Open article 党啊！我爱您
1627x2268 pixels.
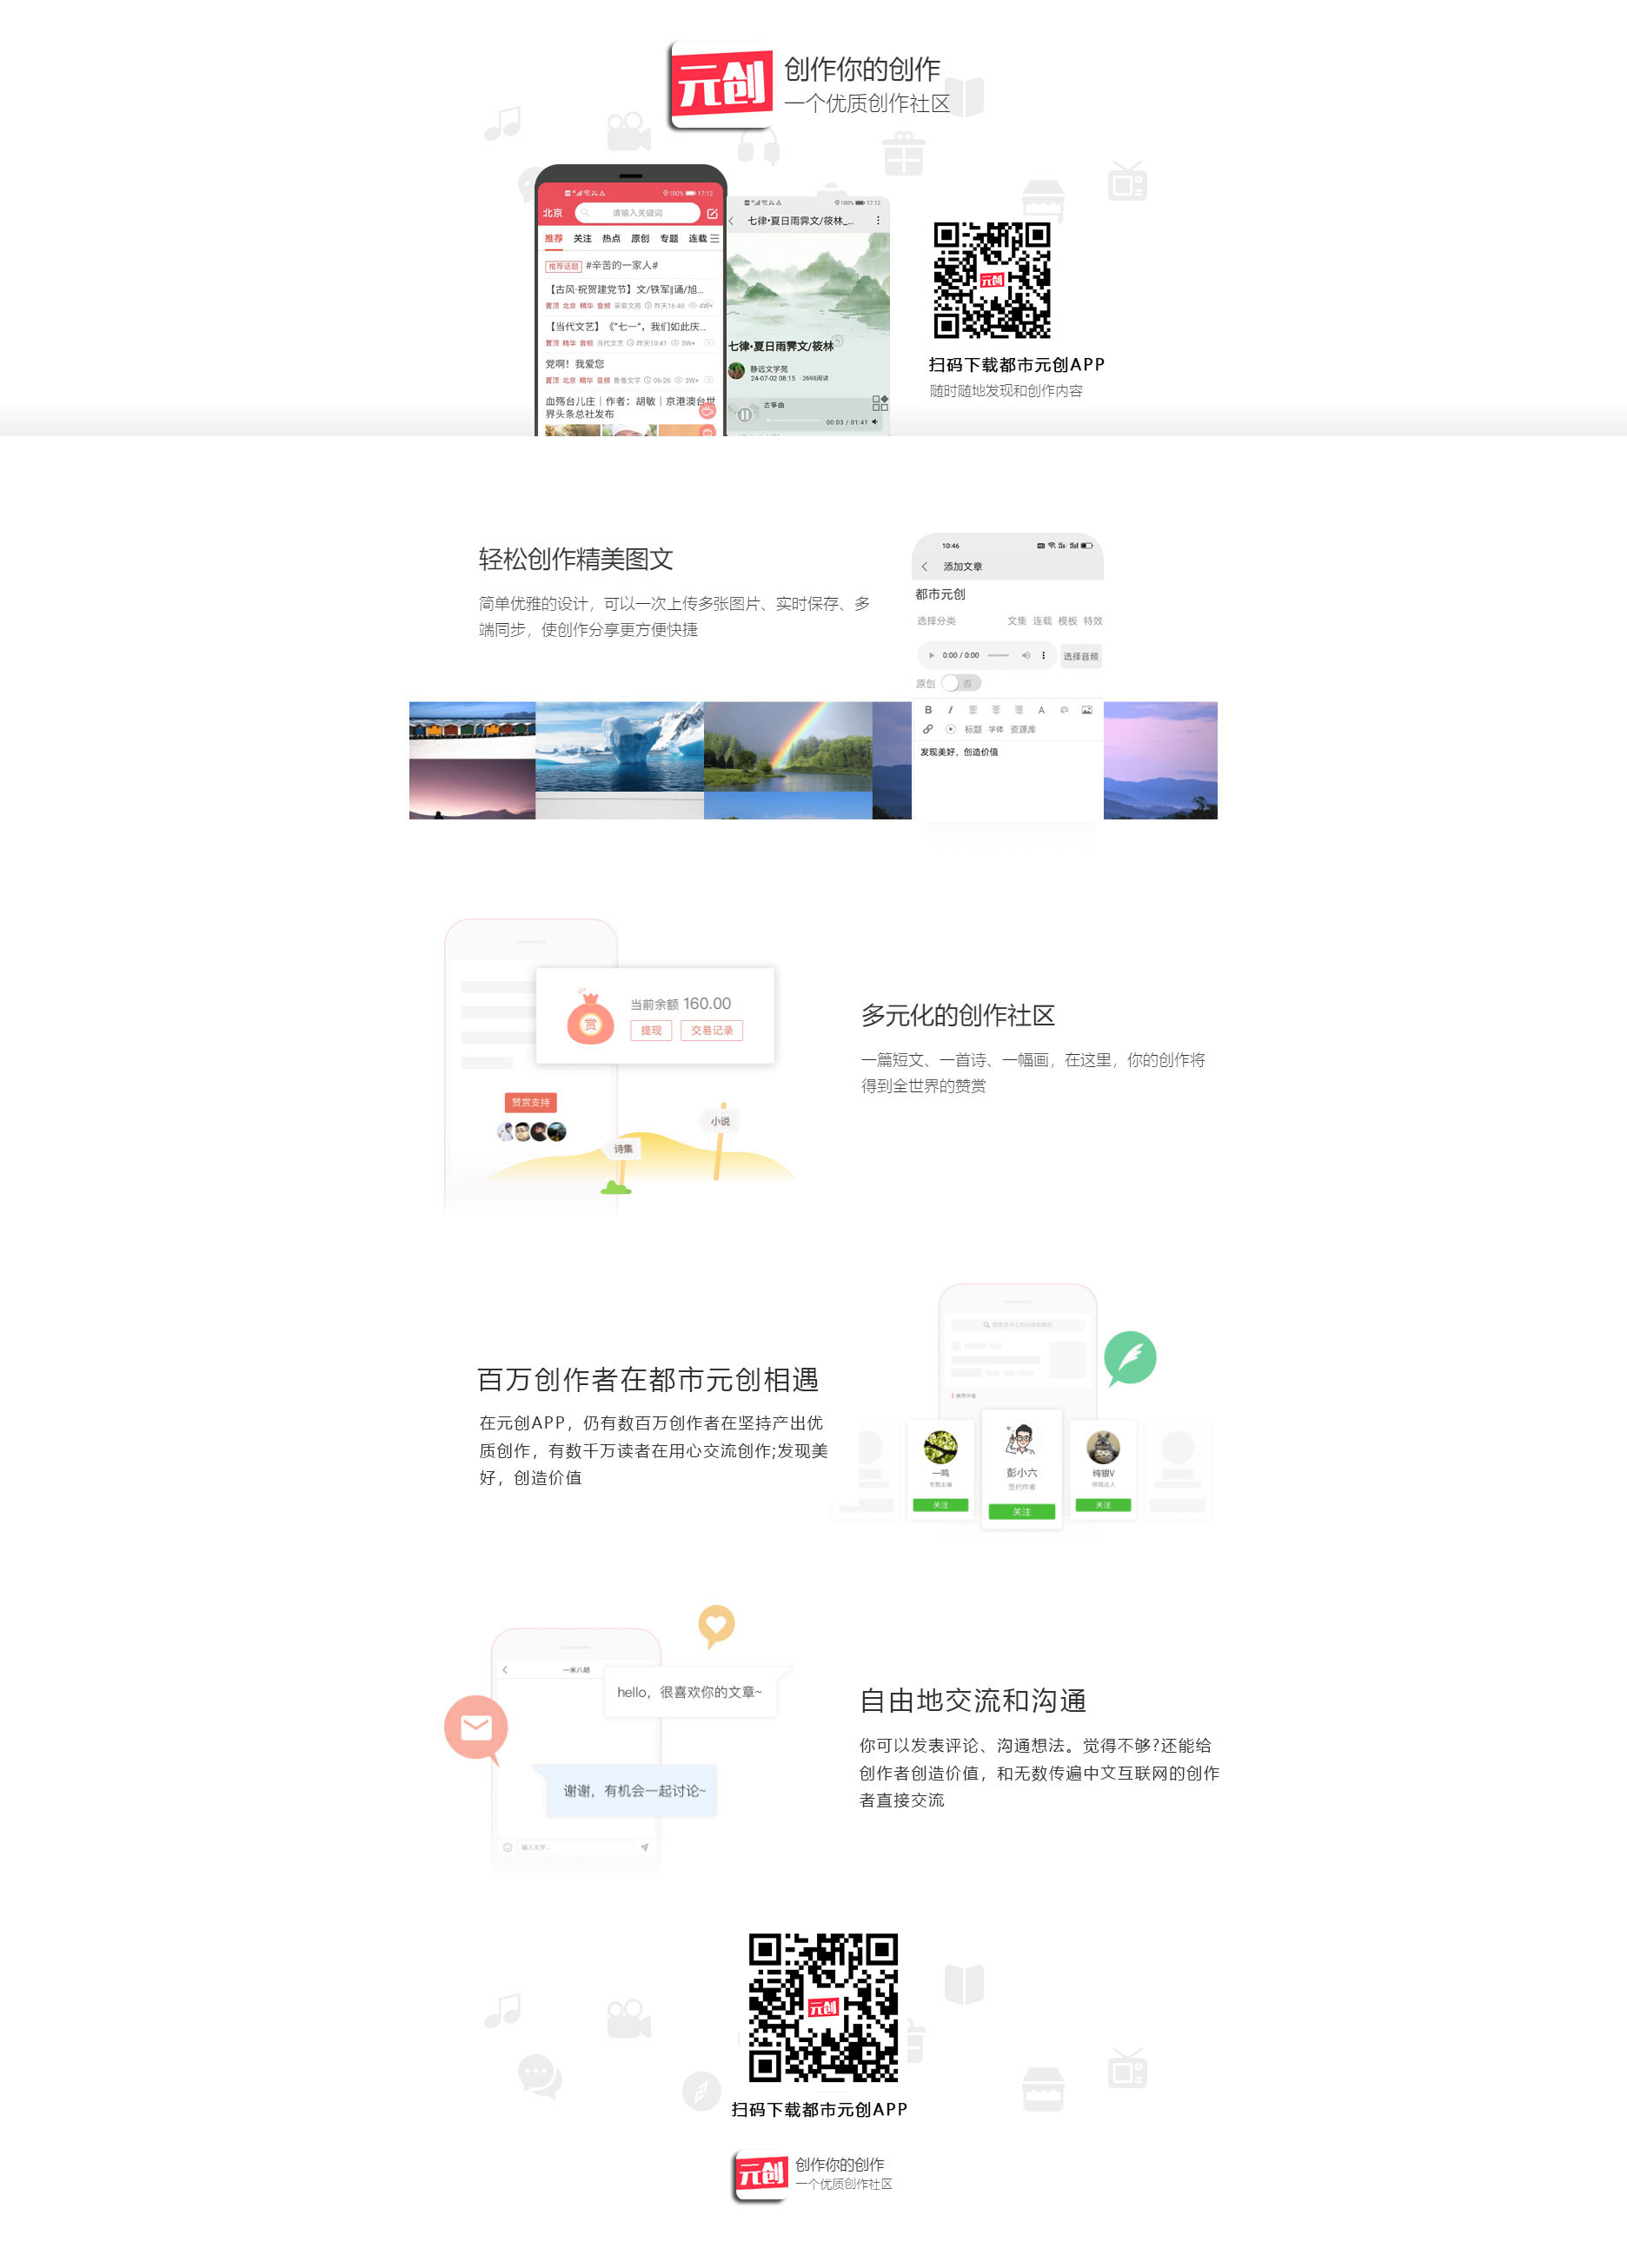(x=575, y=364)
